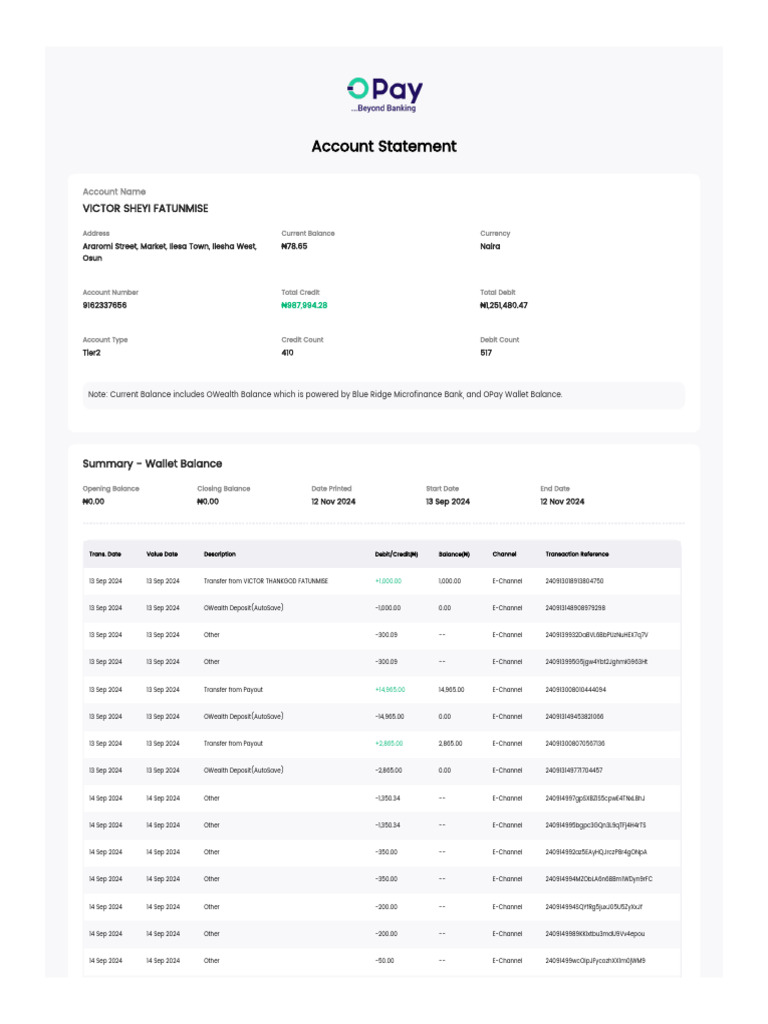
Task: Click the Tier2 account type value
Action: click(91, 352)
